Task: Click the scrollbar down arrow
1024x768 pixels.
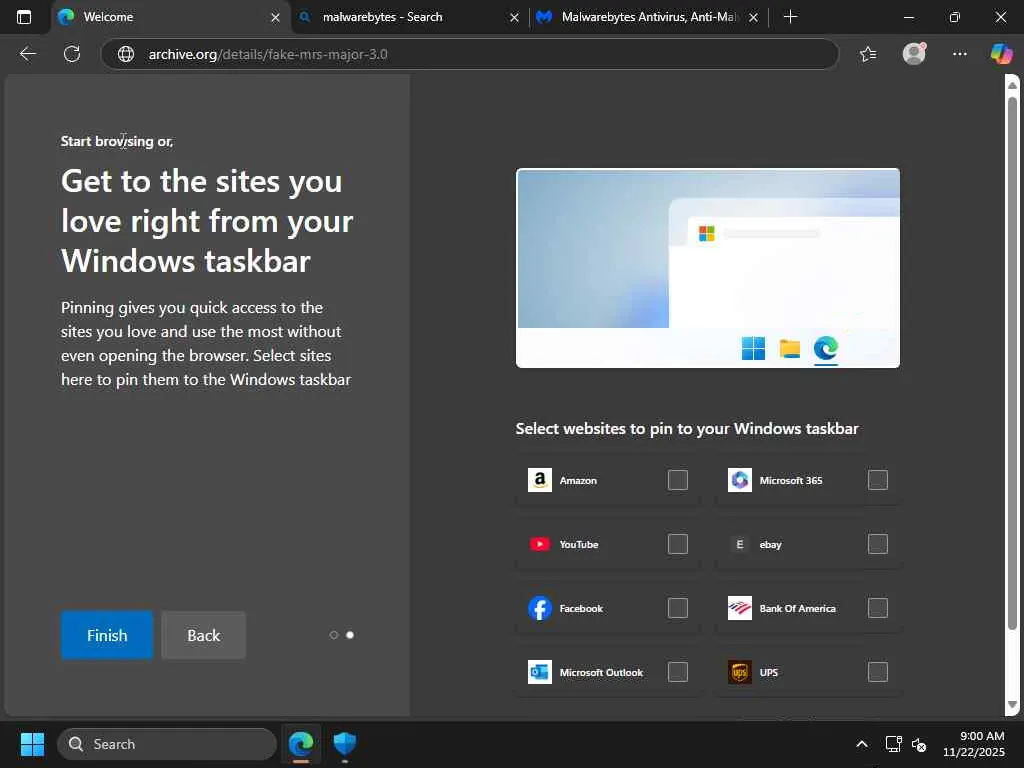Action: coord(1013,705)
